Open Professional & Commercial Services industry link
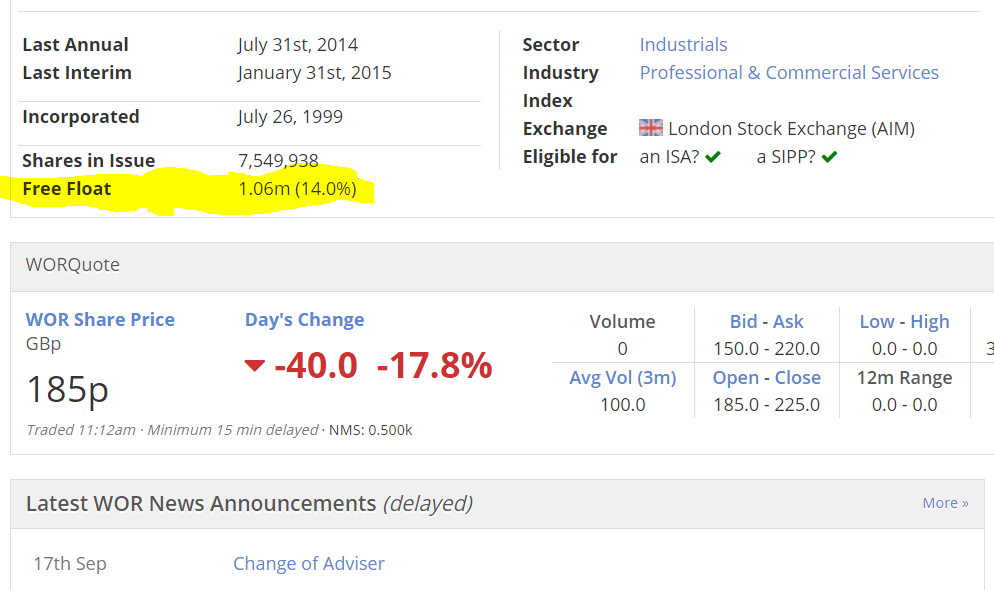Image resolution: width=994 pixels, height=590 pixels. (789, 73)
